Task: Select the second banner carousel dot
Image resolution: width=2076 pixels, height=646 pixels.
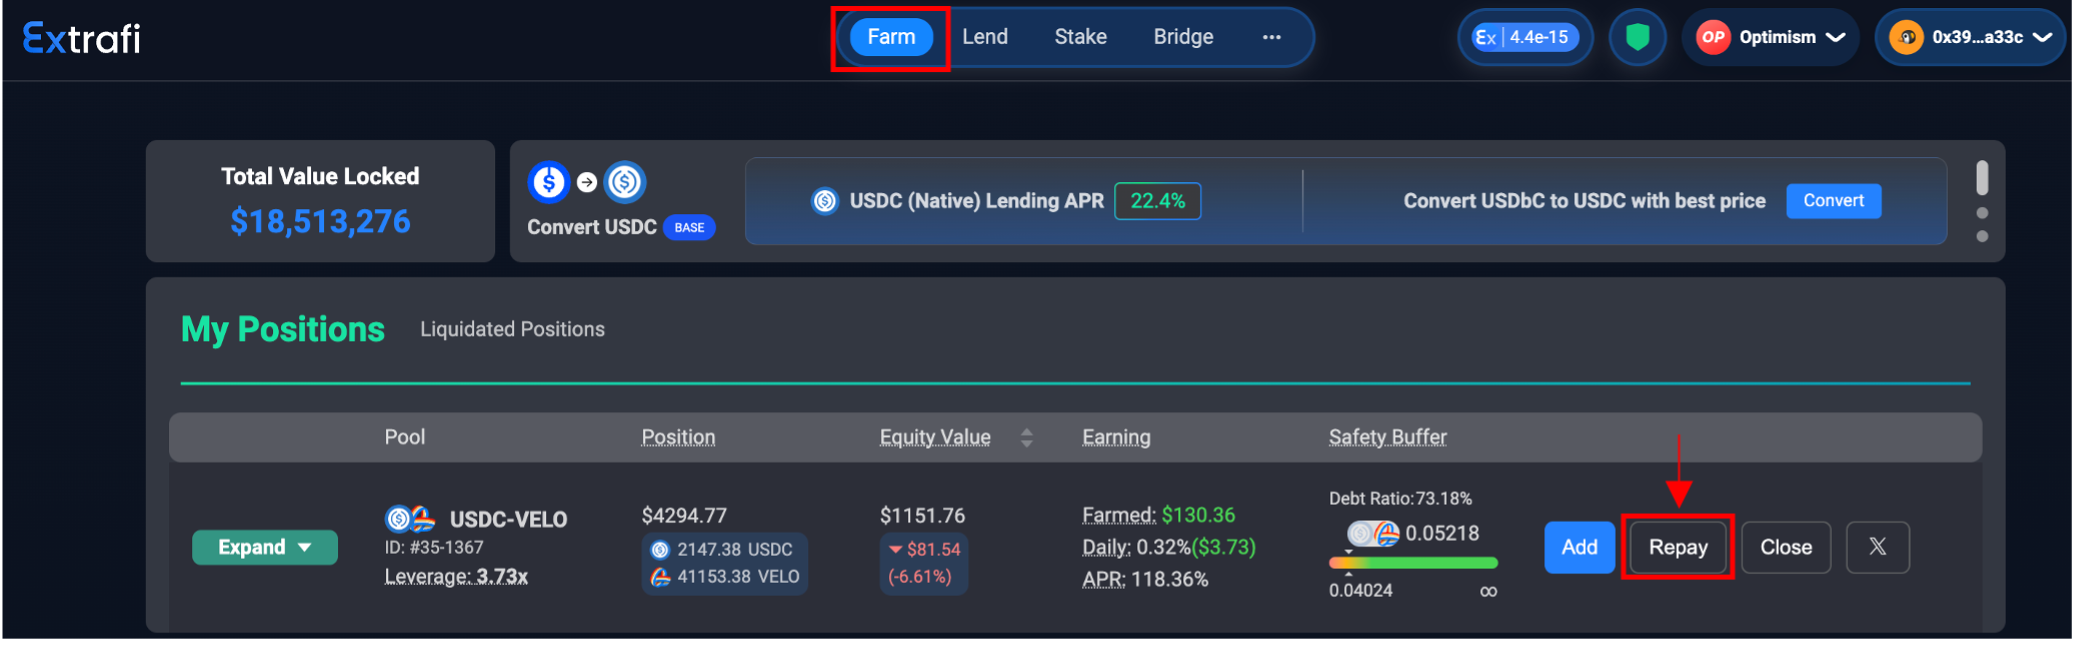Action: click(1982, 213)
